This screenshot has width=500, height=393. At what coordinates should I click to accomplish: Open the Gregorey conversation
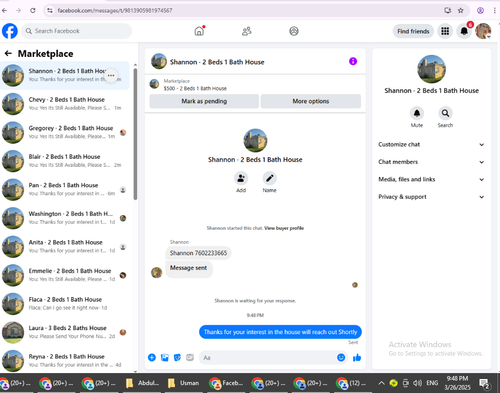(65, 132)
